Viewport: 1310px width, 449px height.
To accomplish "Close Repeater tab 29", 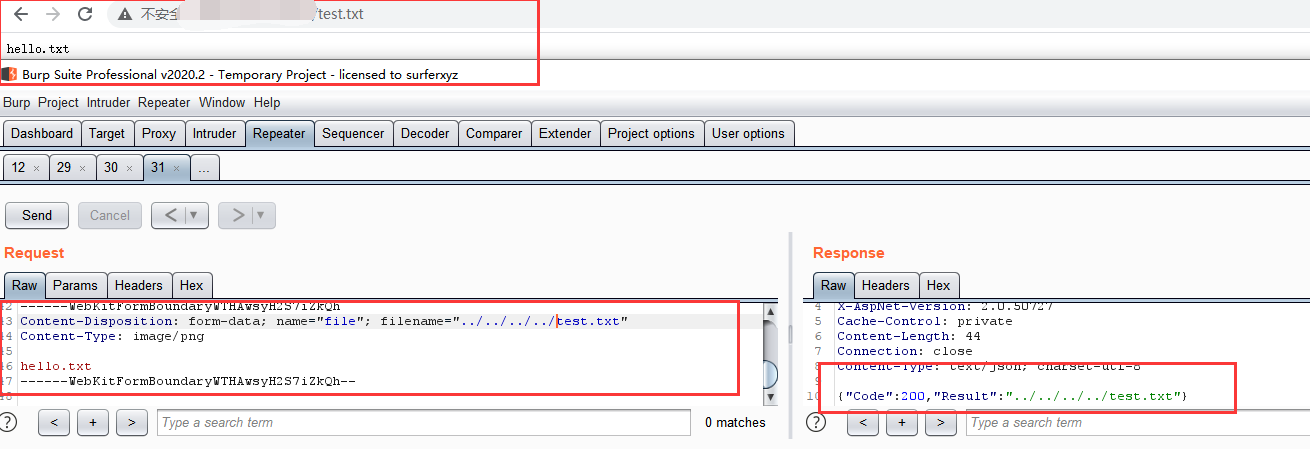I will (82, 168).
